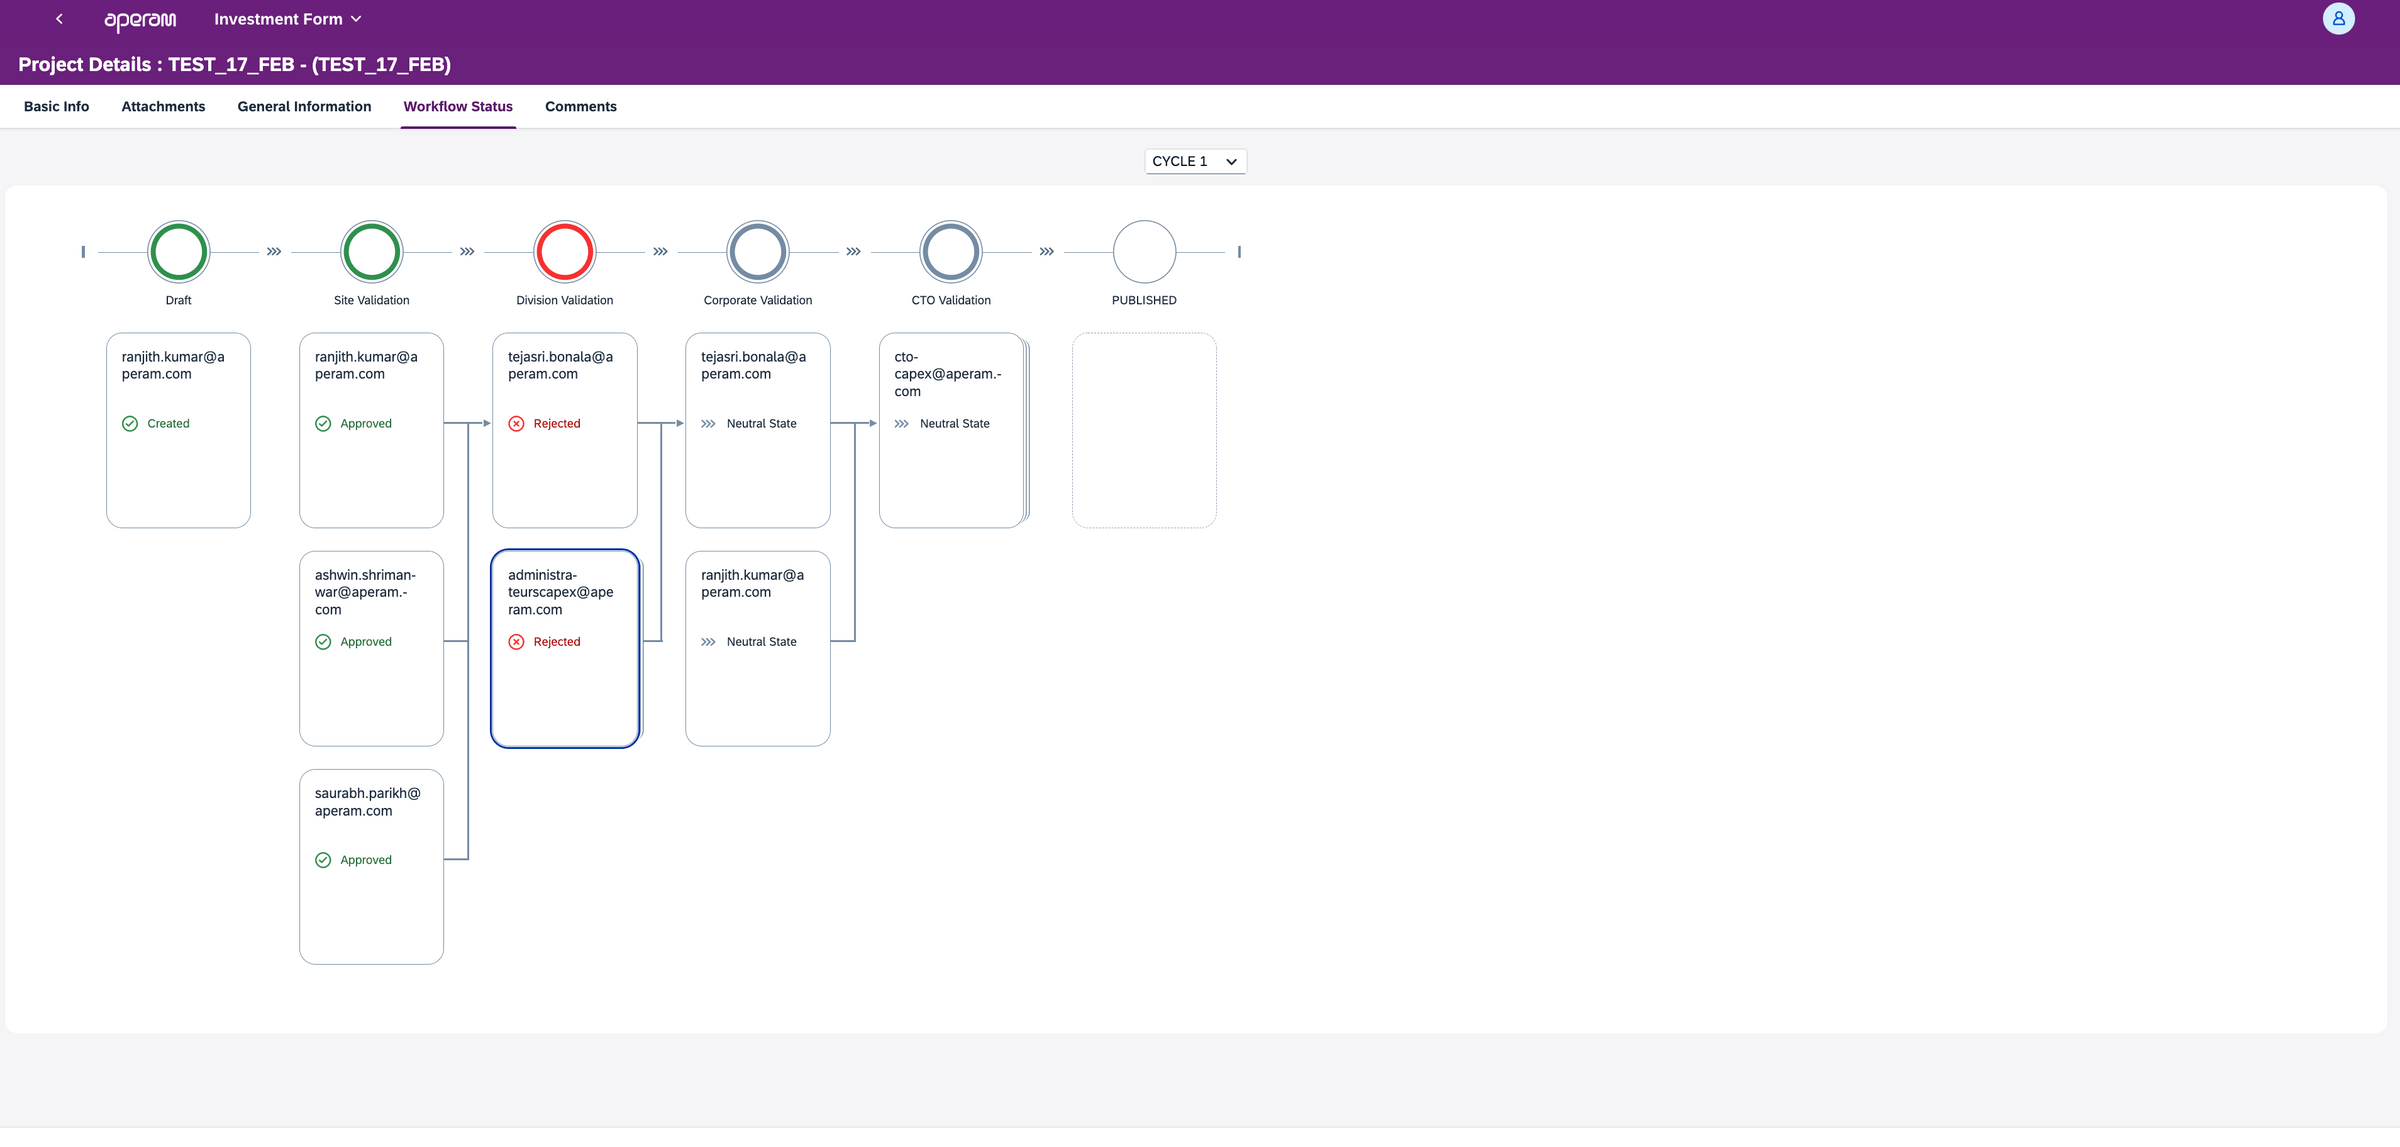Open the Attachments tab
This screenshot has height=1147, width=2400.
click(163, 107)
